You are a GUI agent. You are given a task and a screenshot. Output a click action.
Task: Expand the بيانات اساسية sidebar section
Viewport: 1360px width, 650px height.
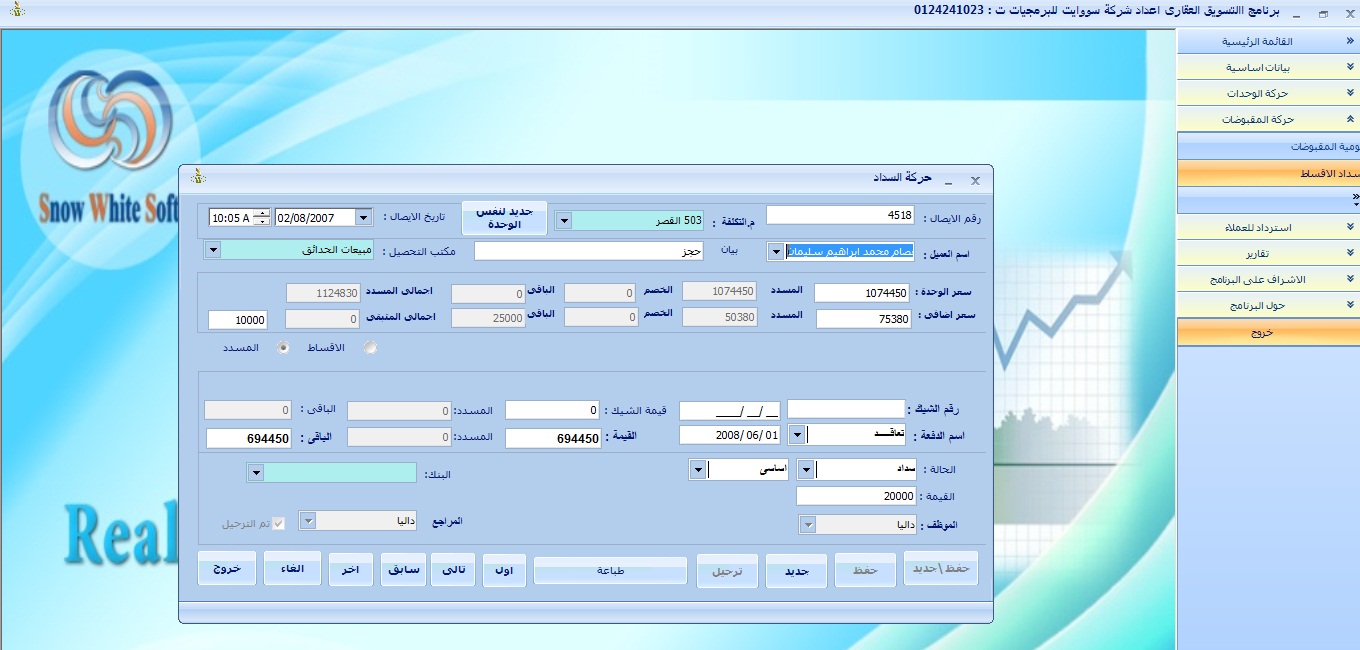pos(1350,68)
